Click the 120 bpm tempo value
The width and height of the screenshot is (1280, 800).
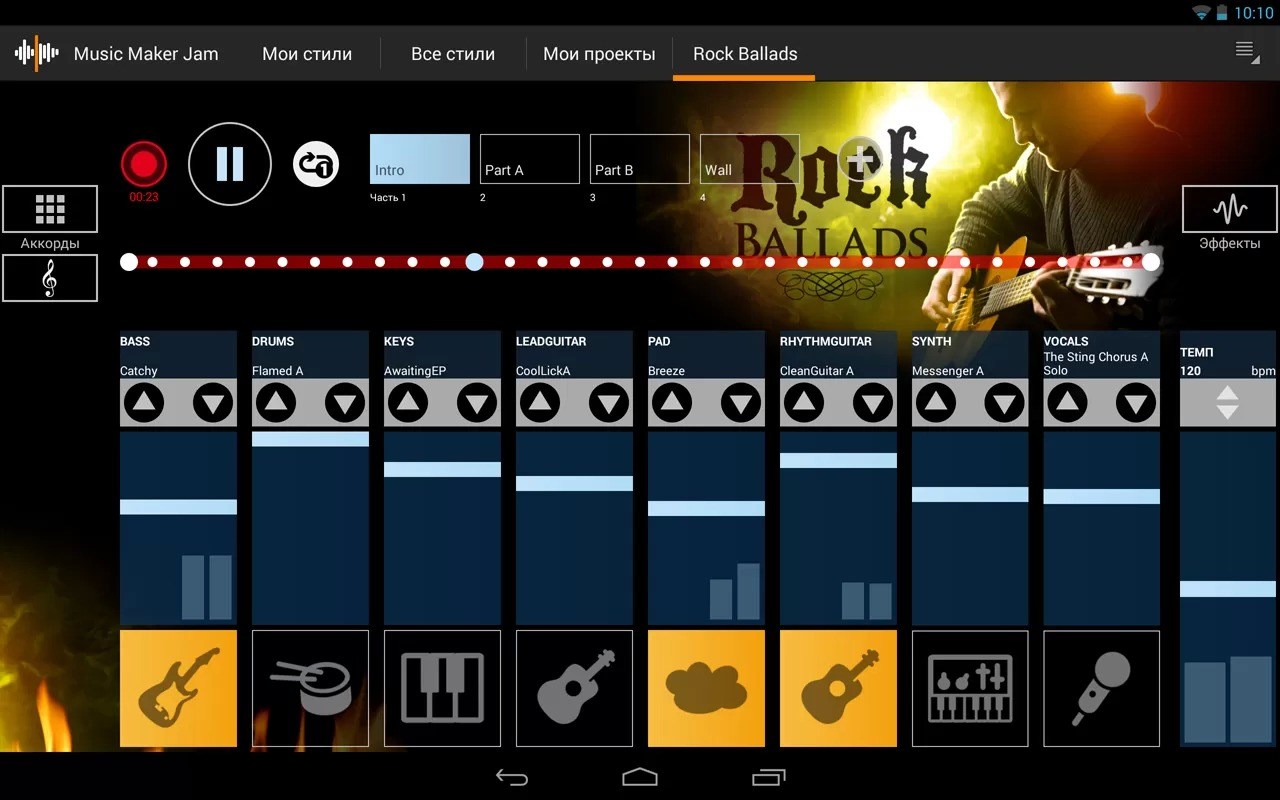pyautogui.click(x=1190, y=371)
